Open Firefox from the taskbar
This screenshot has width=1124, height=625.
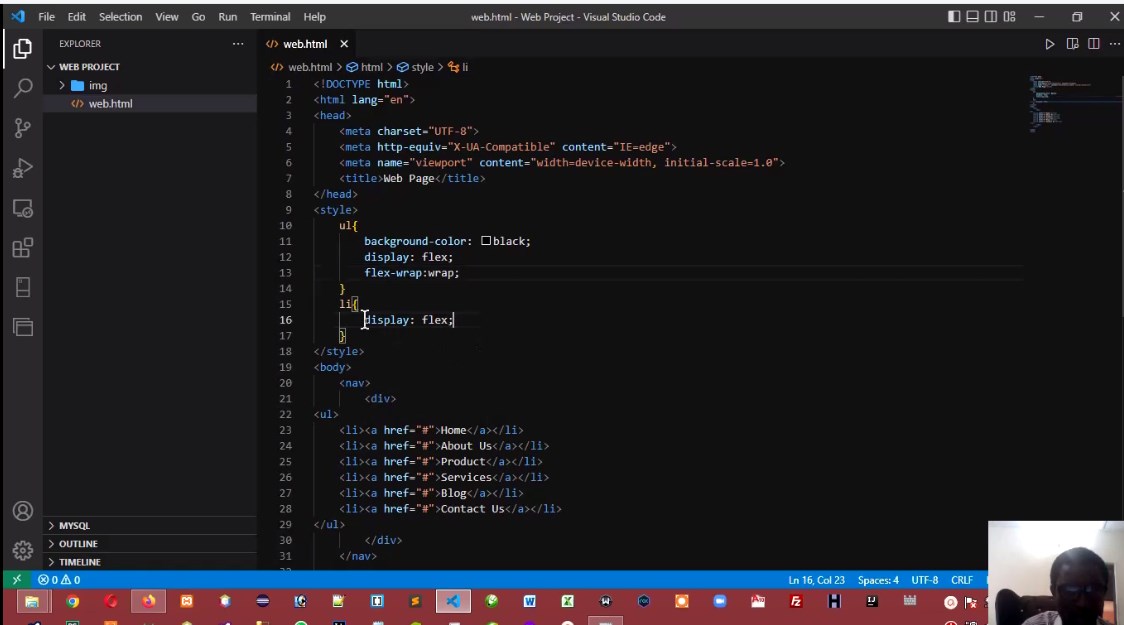point(148,601)
